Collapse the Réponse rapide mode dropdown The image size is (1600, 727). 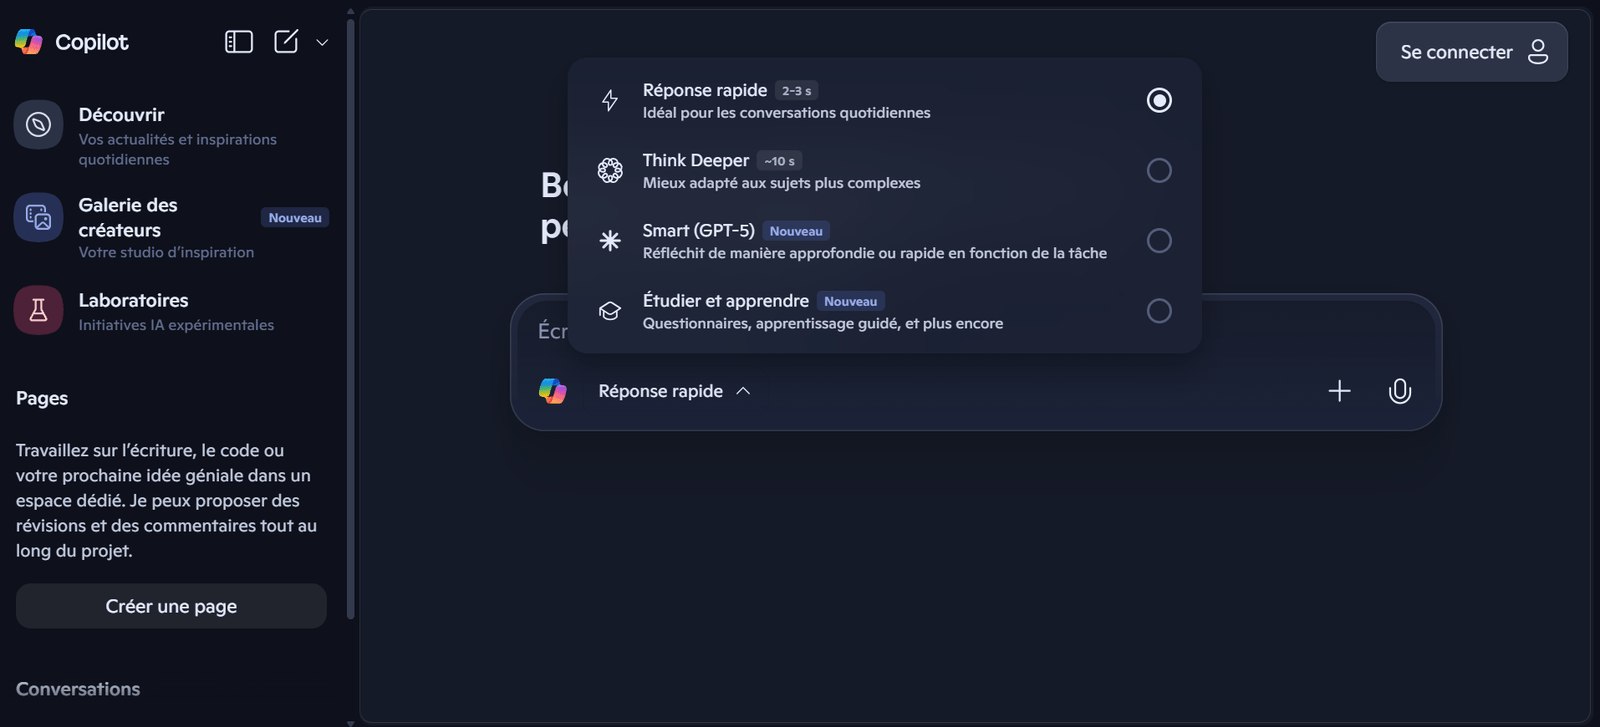point(674,391)
